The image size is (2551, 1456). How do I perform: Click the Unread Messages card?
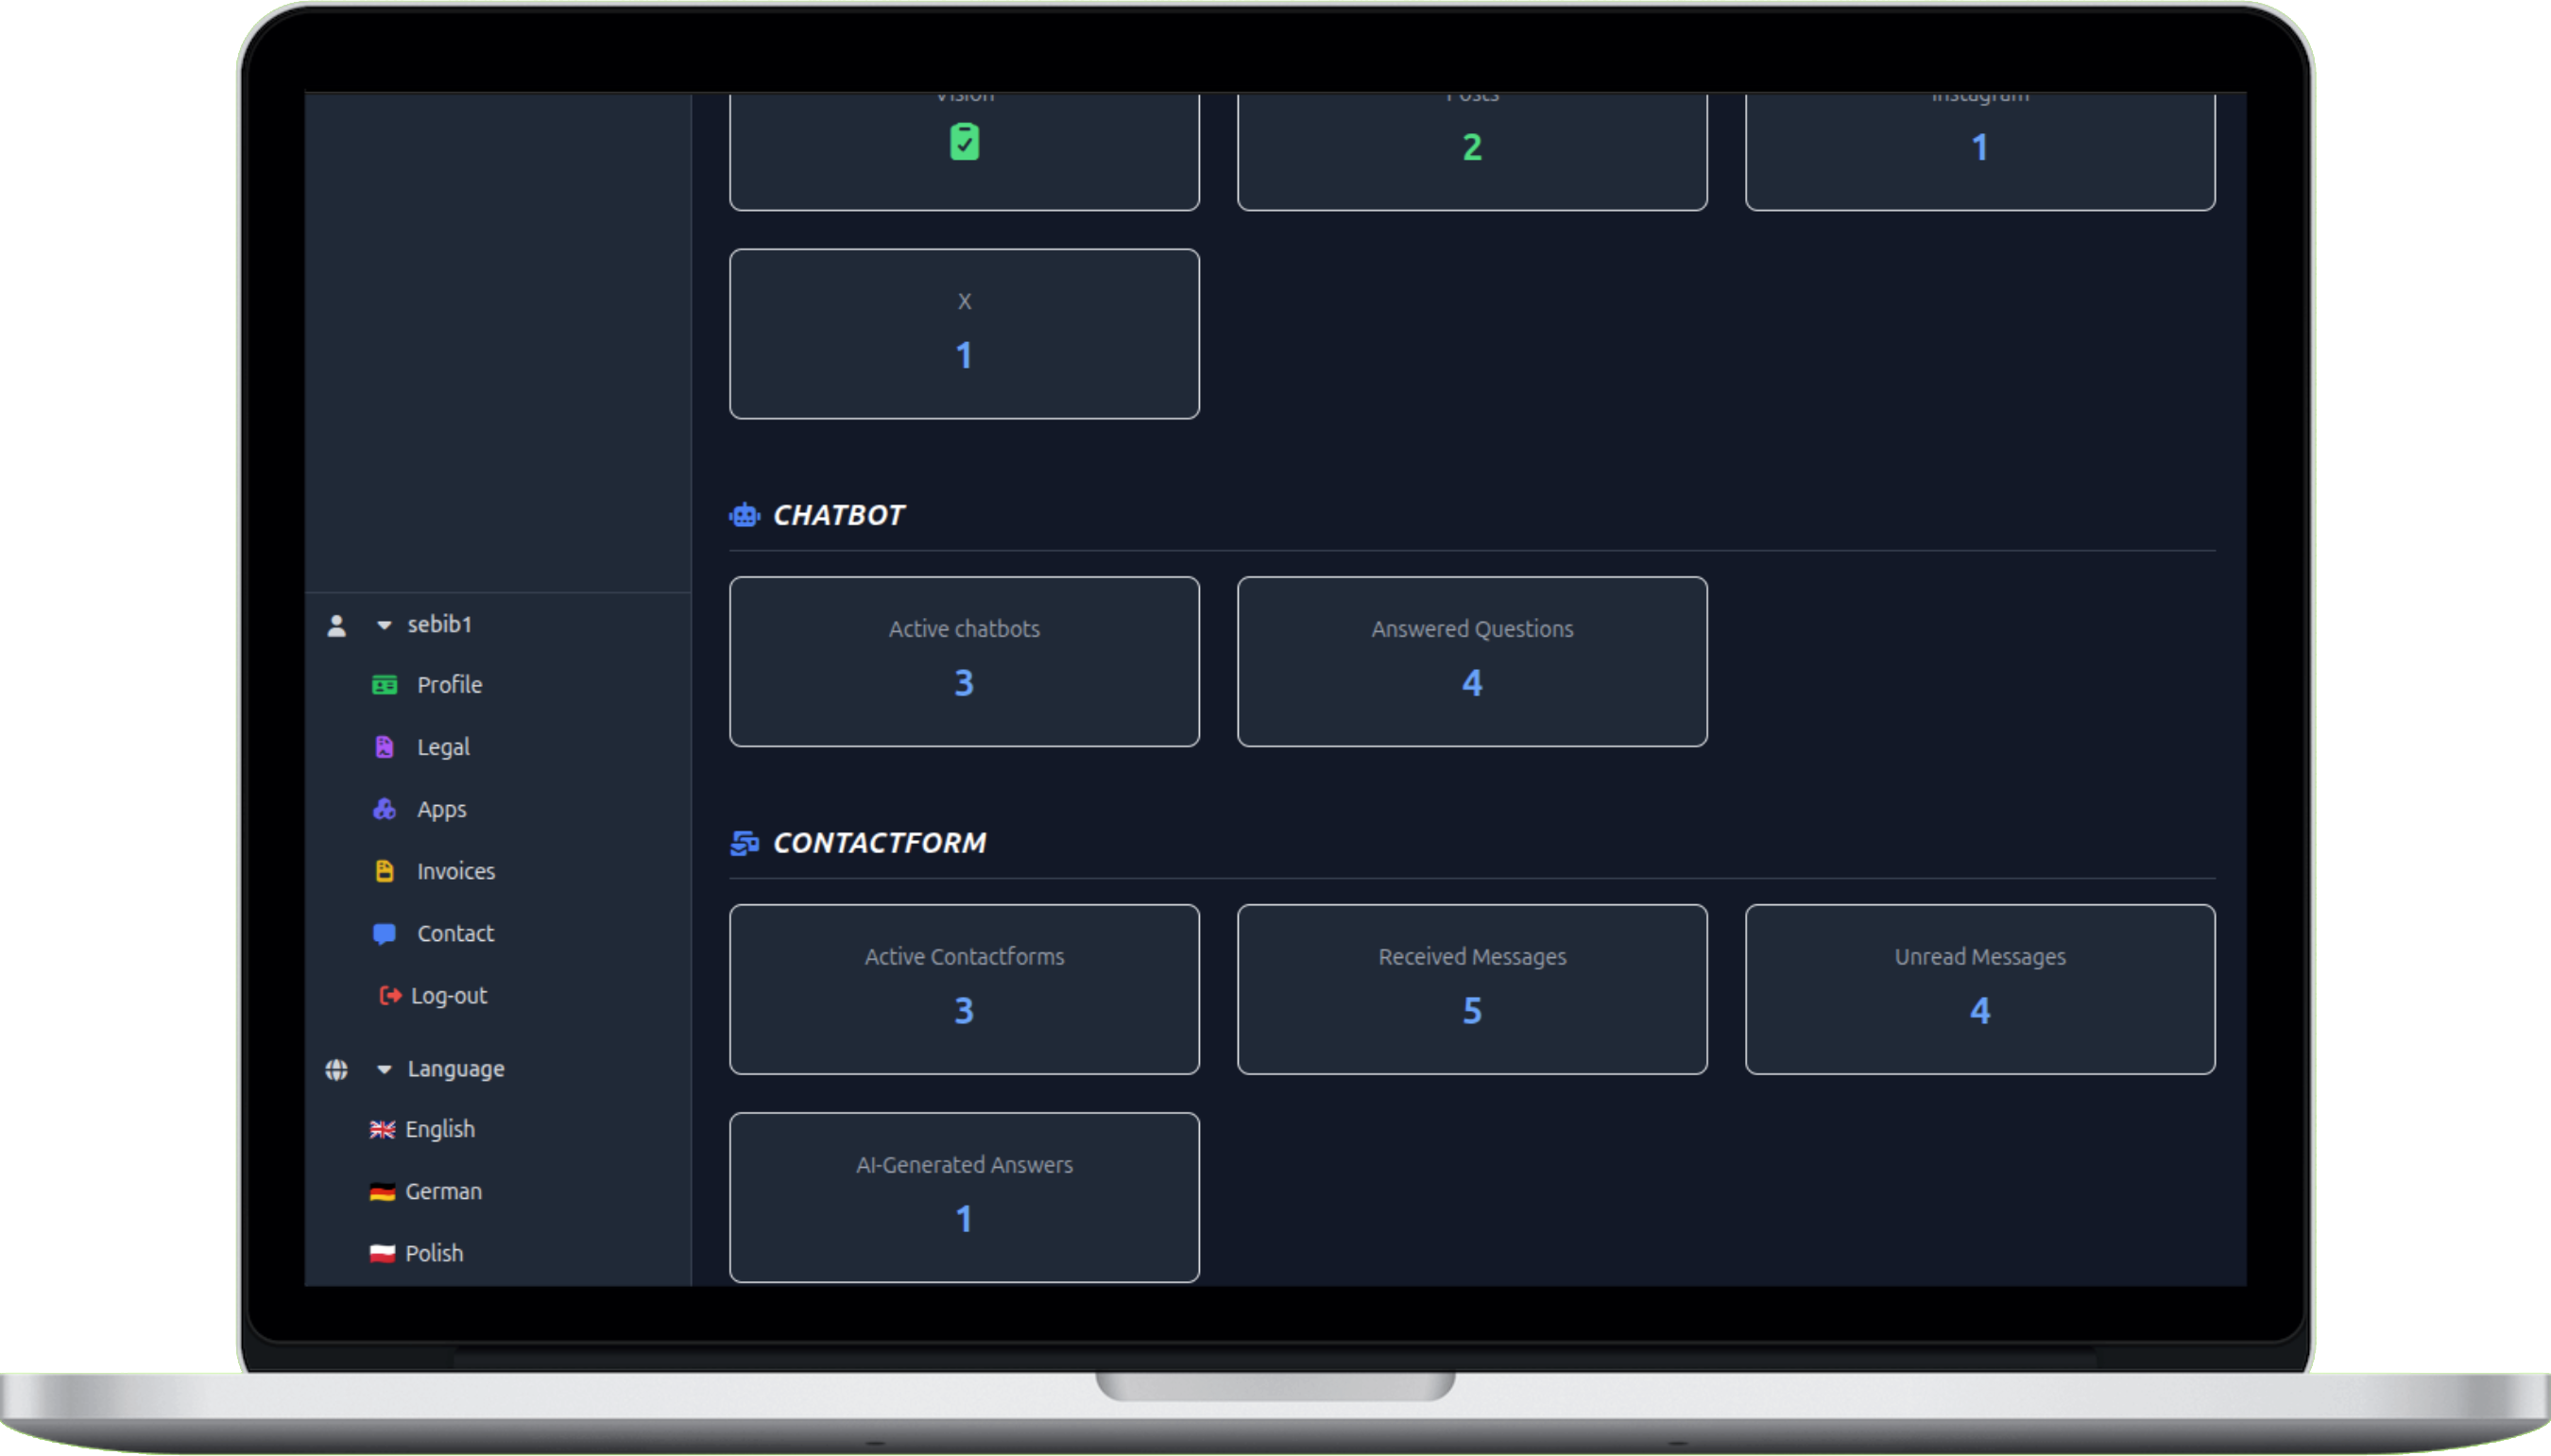1980,989
